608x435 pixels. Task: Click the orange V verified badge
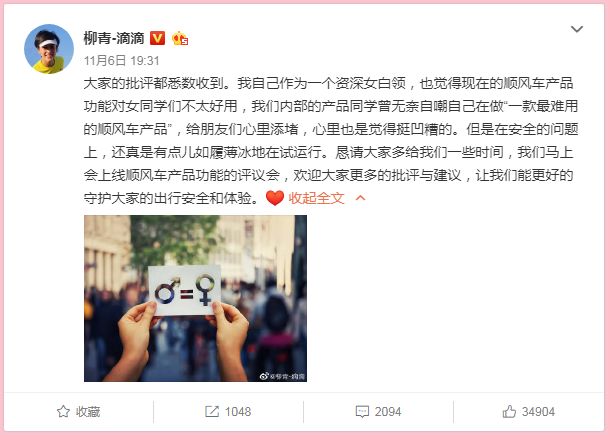157,38
